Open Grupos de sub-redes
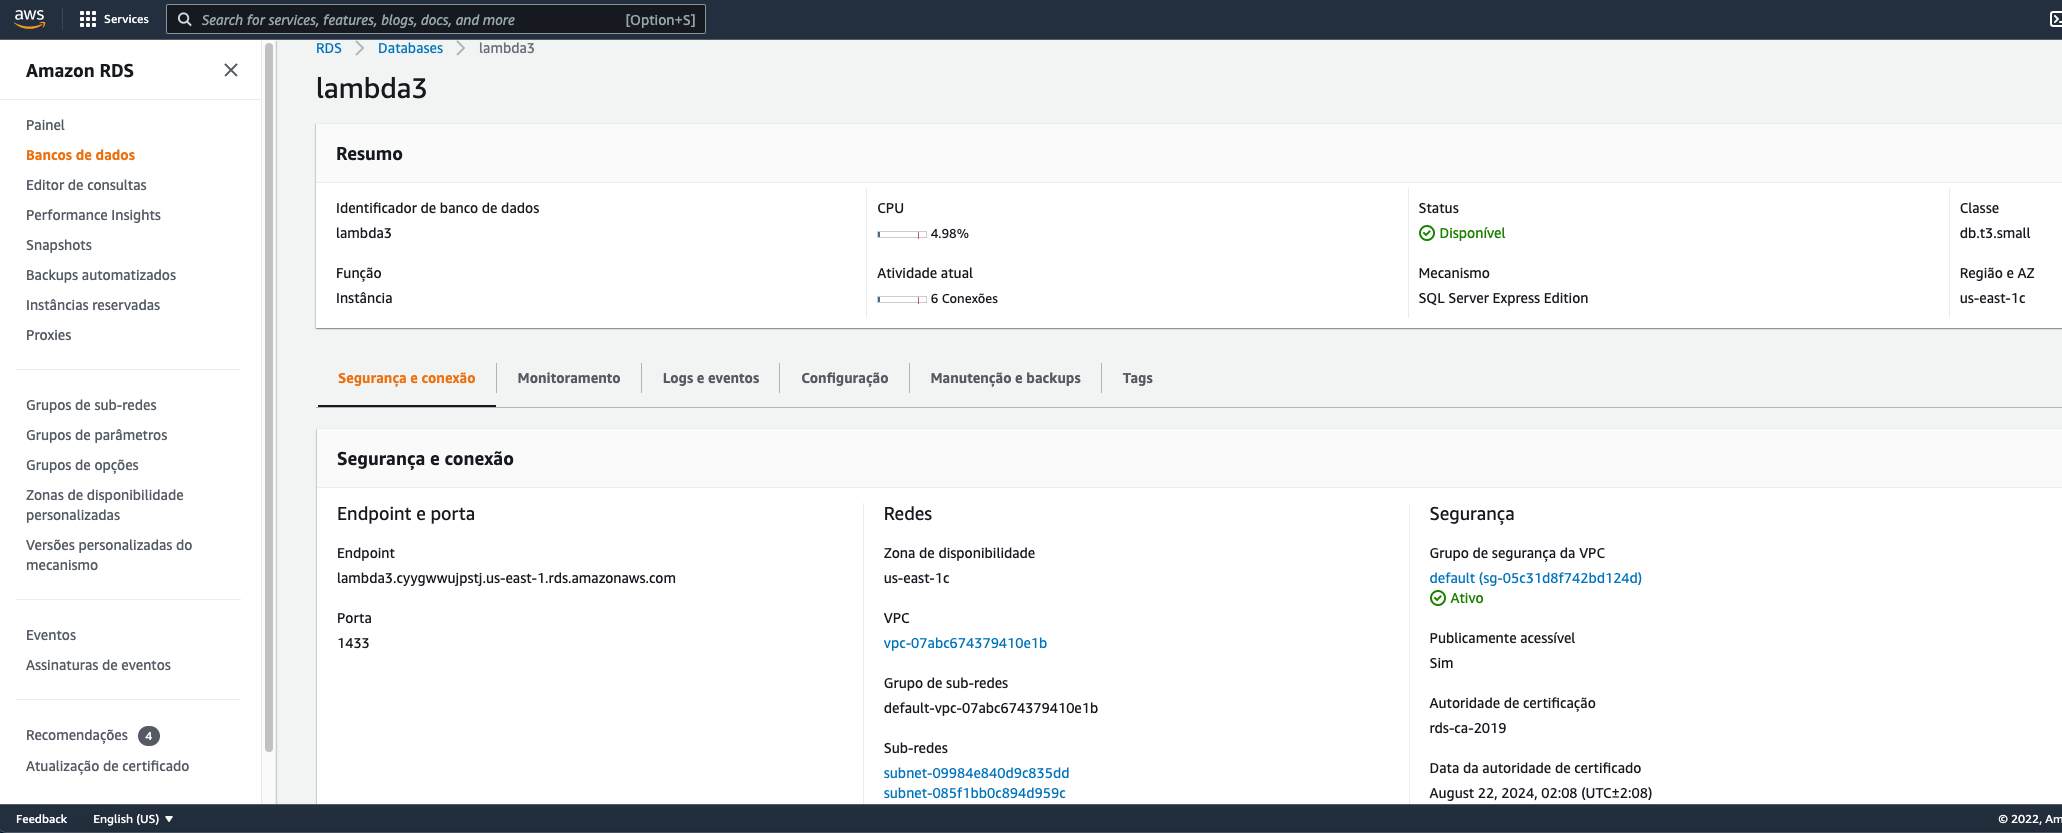The image size is (2062, 833). coord(91,405)
